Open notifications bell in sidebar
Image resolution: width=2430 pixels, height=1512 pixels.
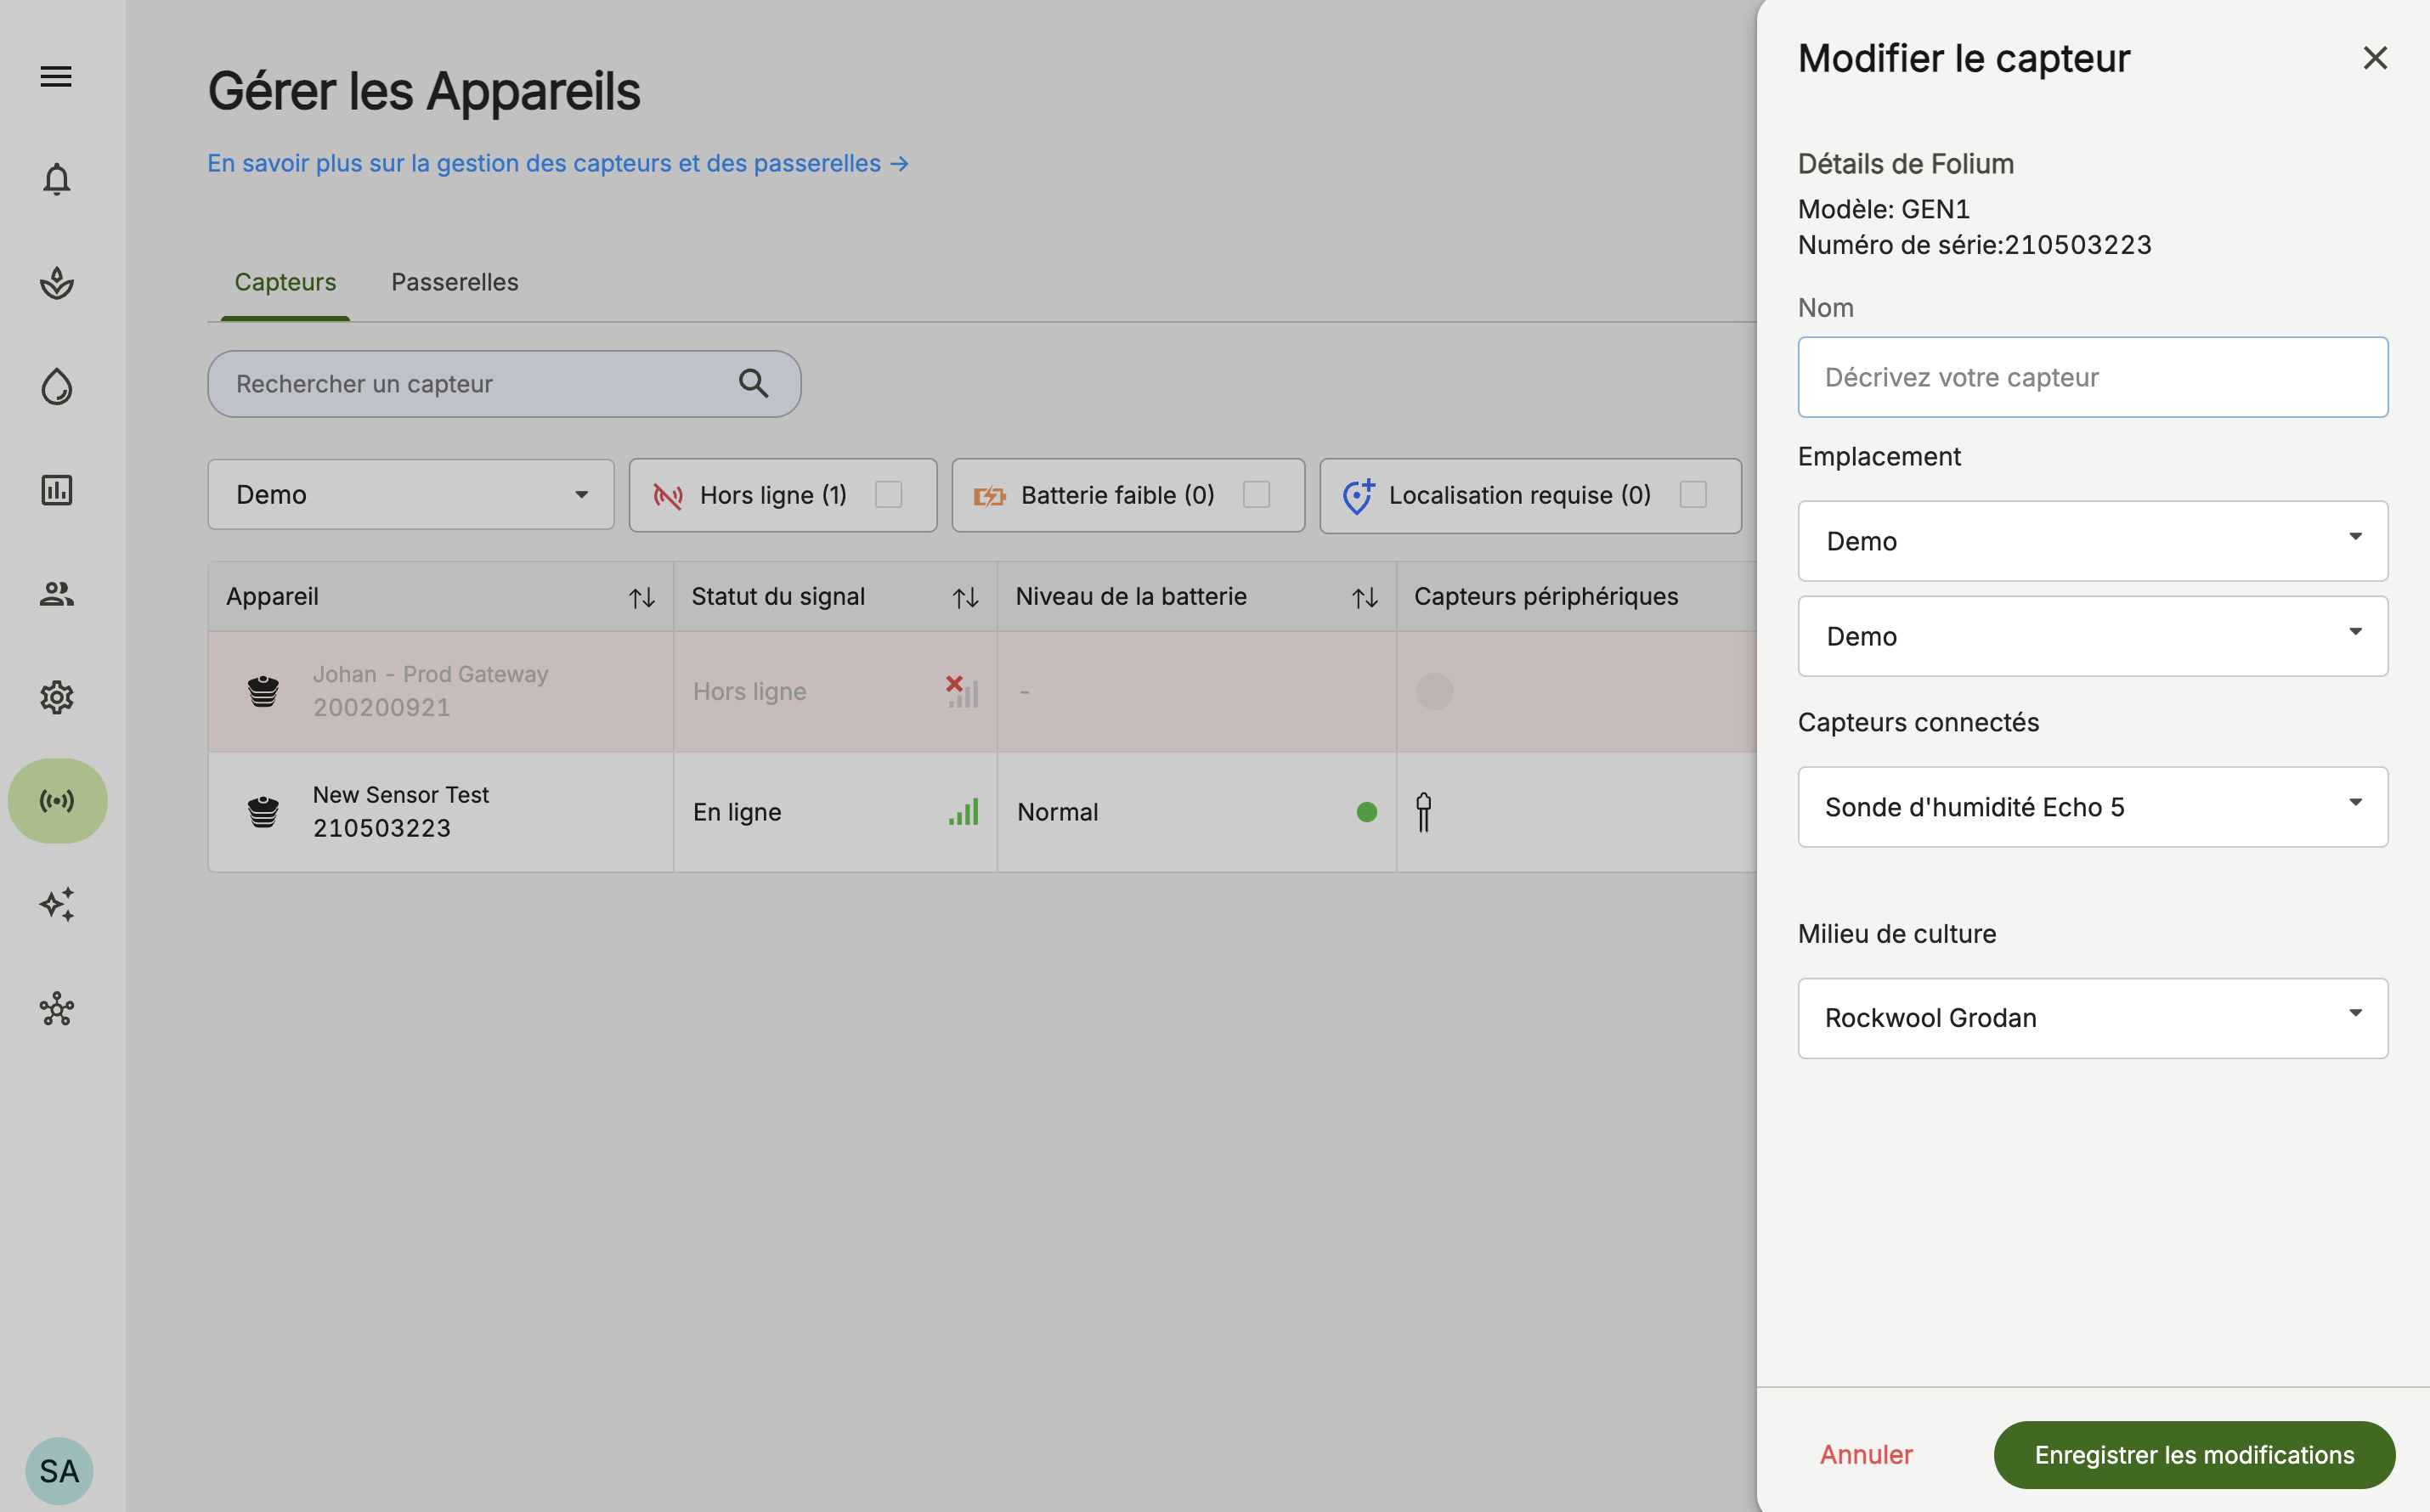tap(57, 179)
